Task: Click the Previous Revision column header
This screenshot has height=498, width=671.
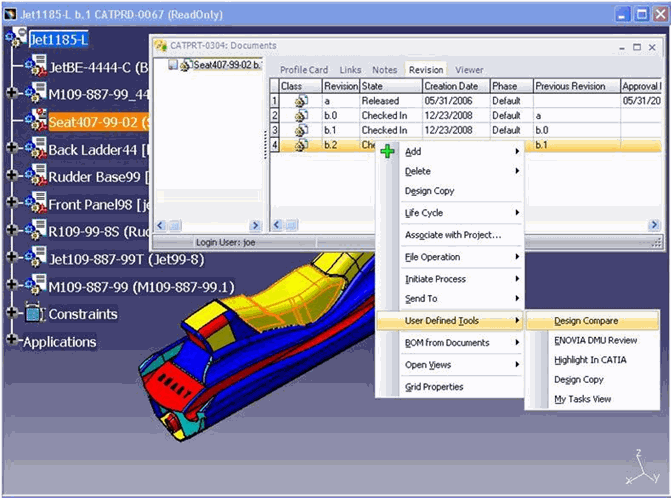Action: point(576,86)
